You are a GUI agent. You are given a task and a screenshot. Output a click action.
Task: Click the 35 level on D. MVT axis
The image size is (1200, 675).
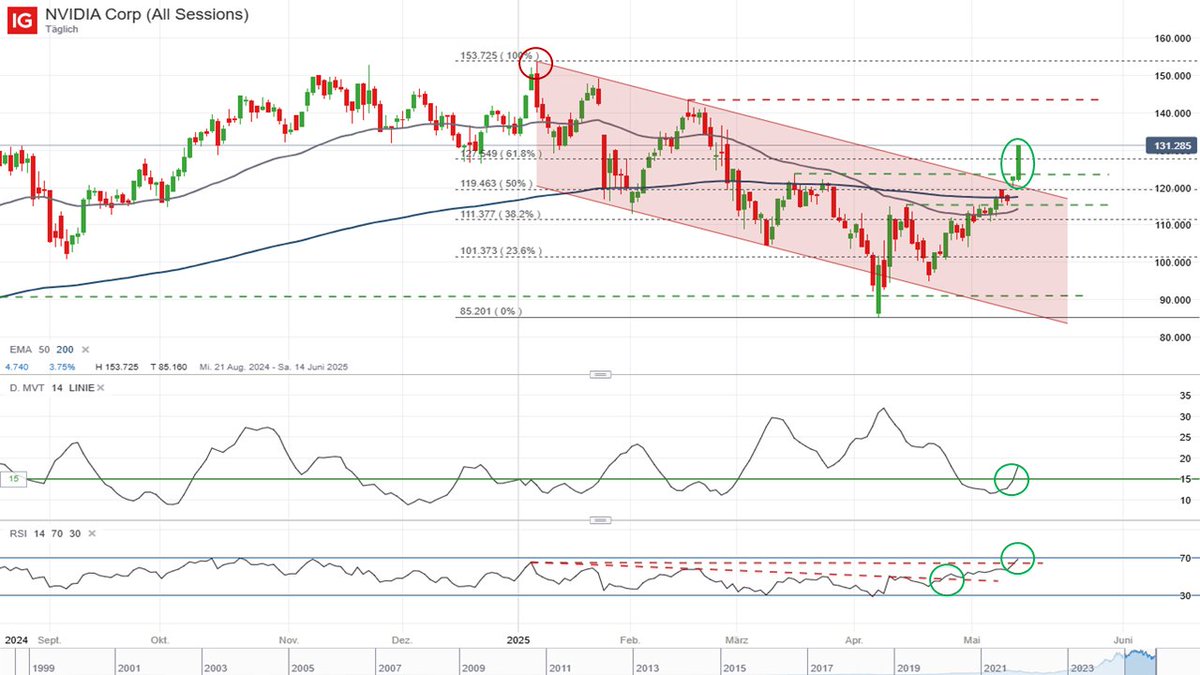tap(1186, 396)
